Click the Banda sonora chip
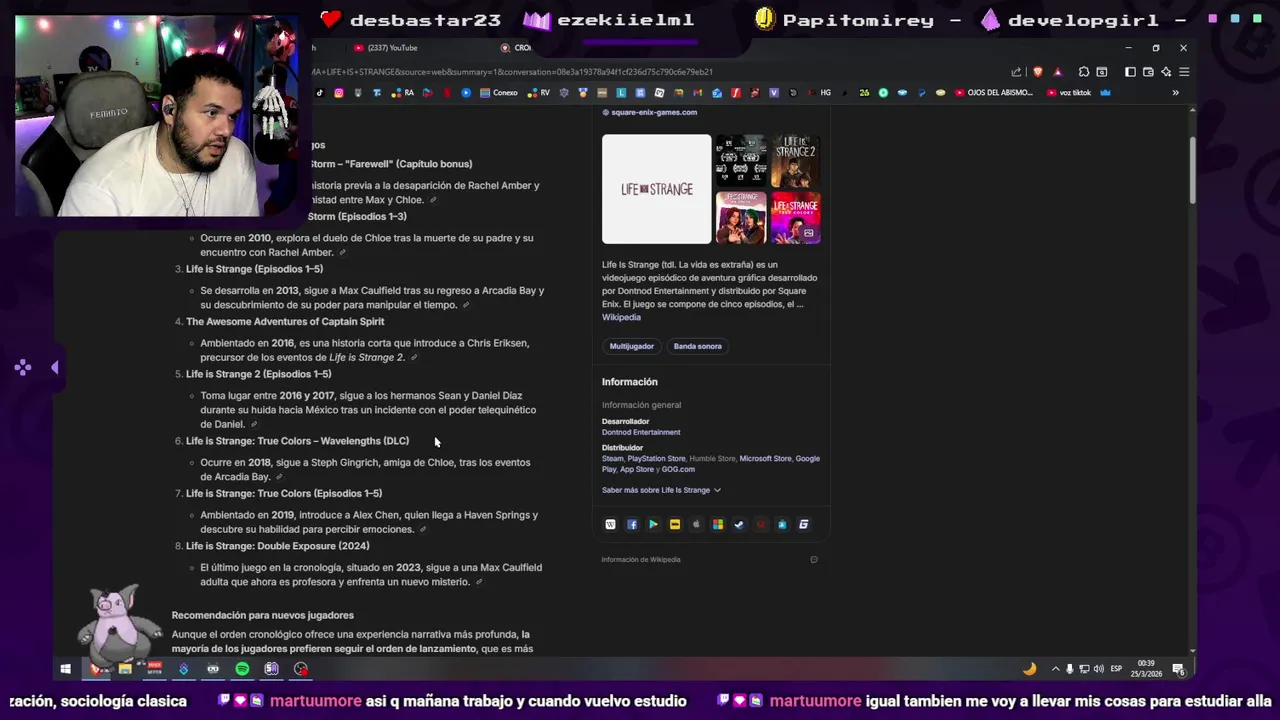 697,346
